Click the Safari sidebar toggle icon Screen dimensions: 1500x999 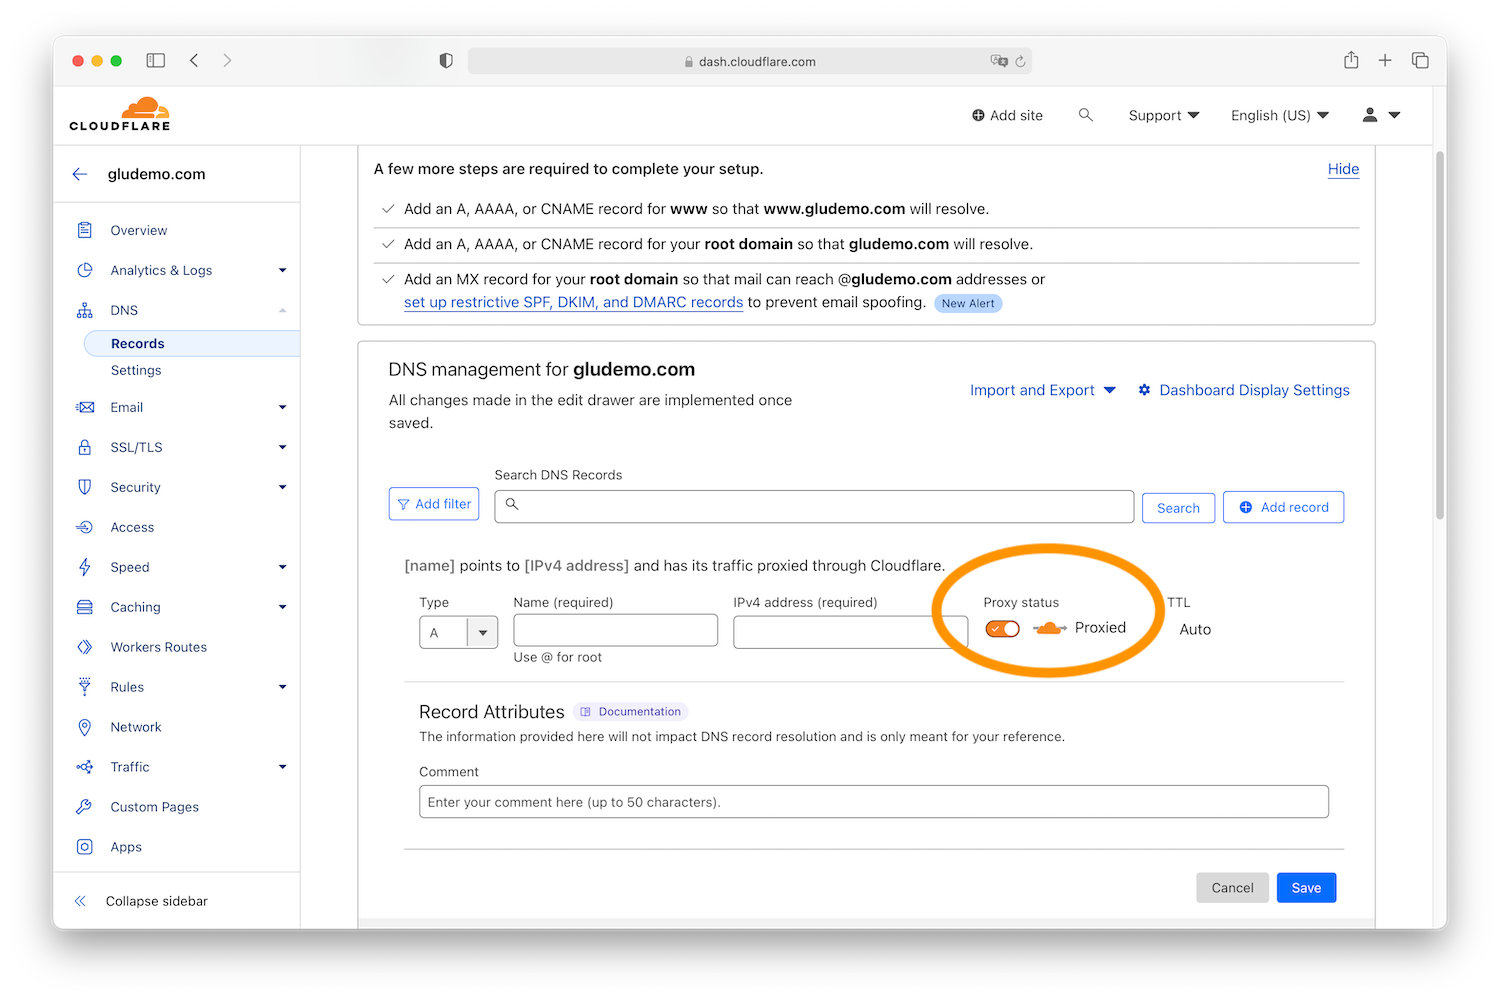pos(155,61)
